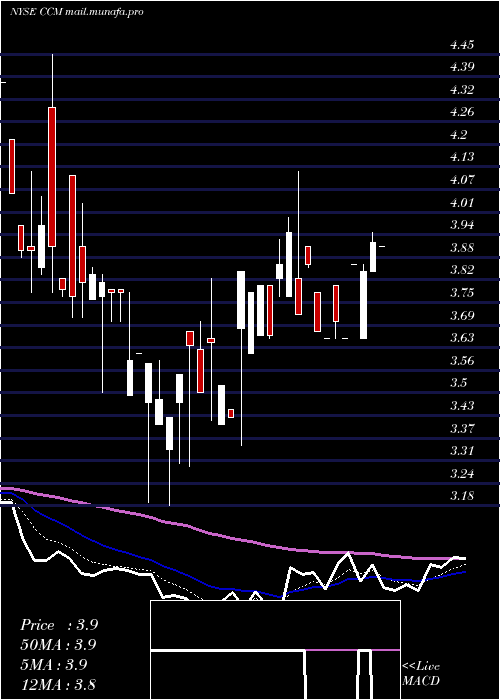Click the NYSE CCM mail.munafa.pro chart title
Viewport: 500px width, 700px height.
click(76, 12)
